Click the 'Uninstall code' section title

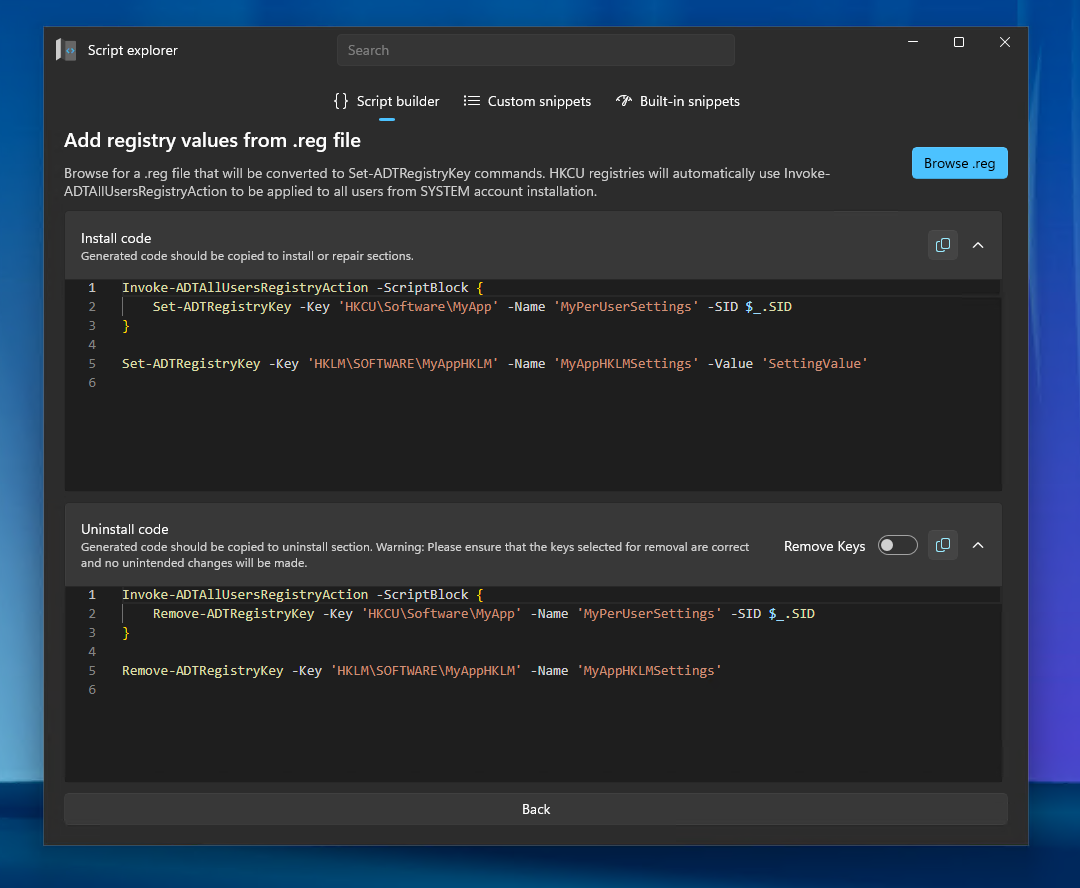coord(125,529)
